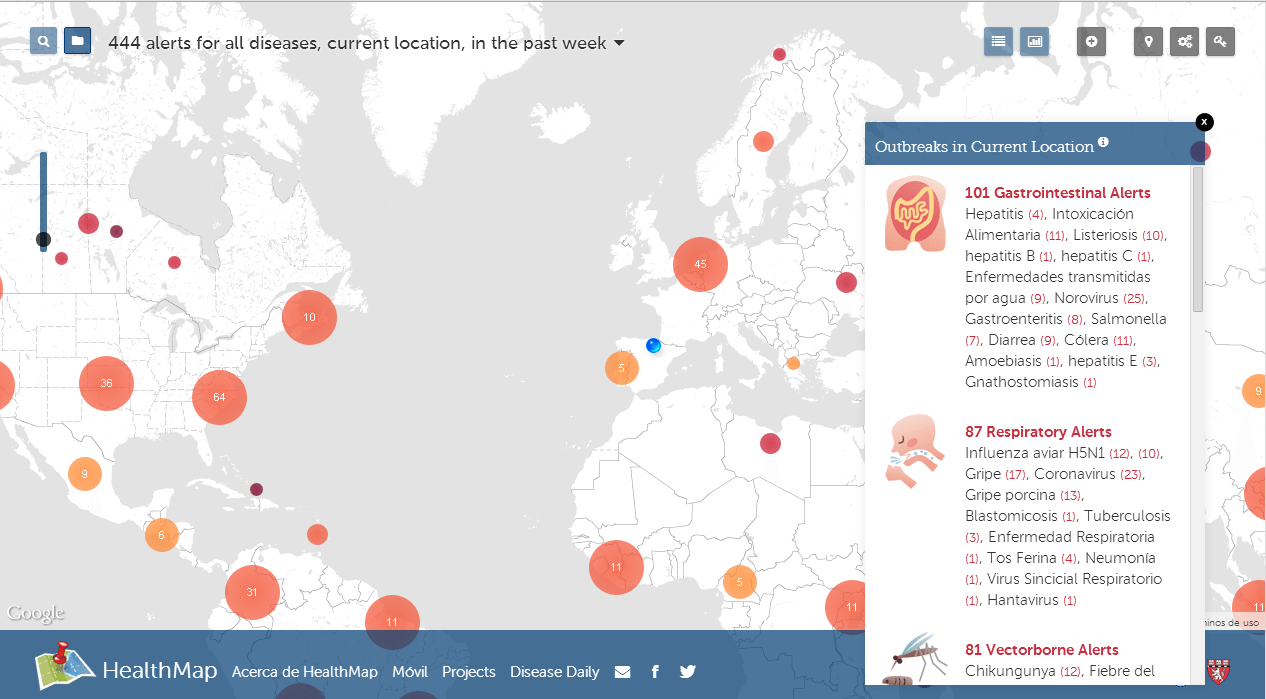Open the gears settings icon
The height and width of the screenshot is (699, 1266).
1184,41
